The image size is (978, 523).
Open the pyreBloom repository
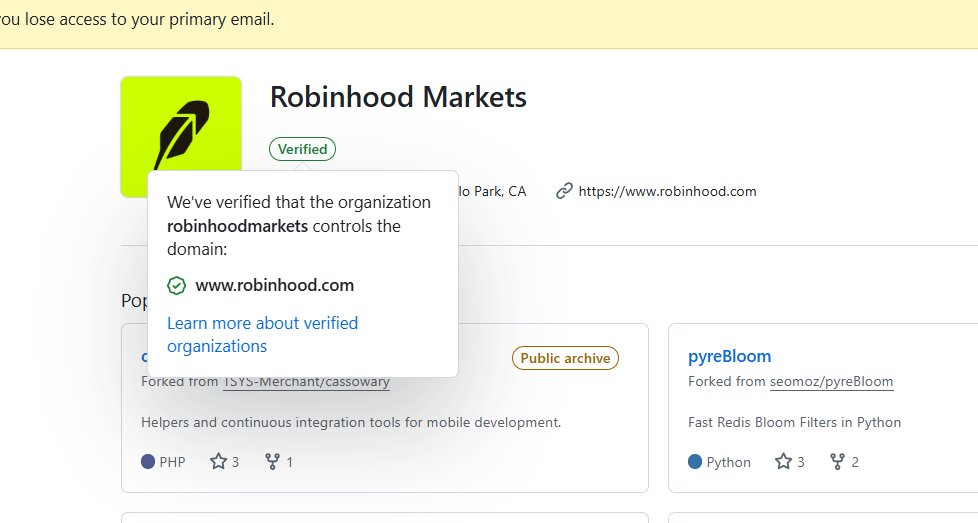pos(729,356)
